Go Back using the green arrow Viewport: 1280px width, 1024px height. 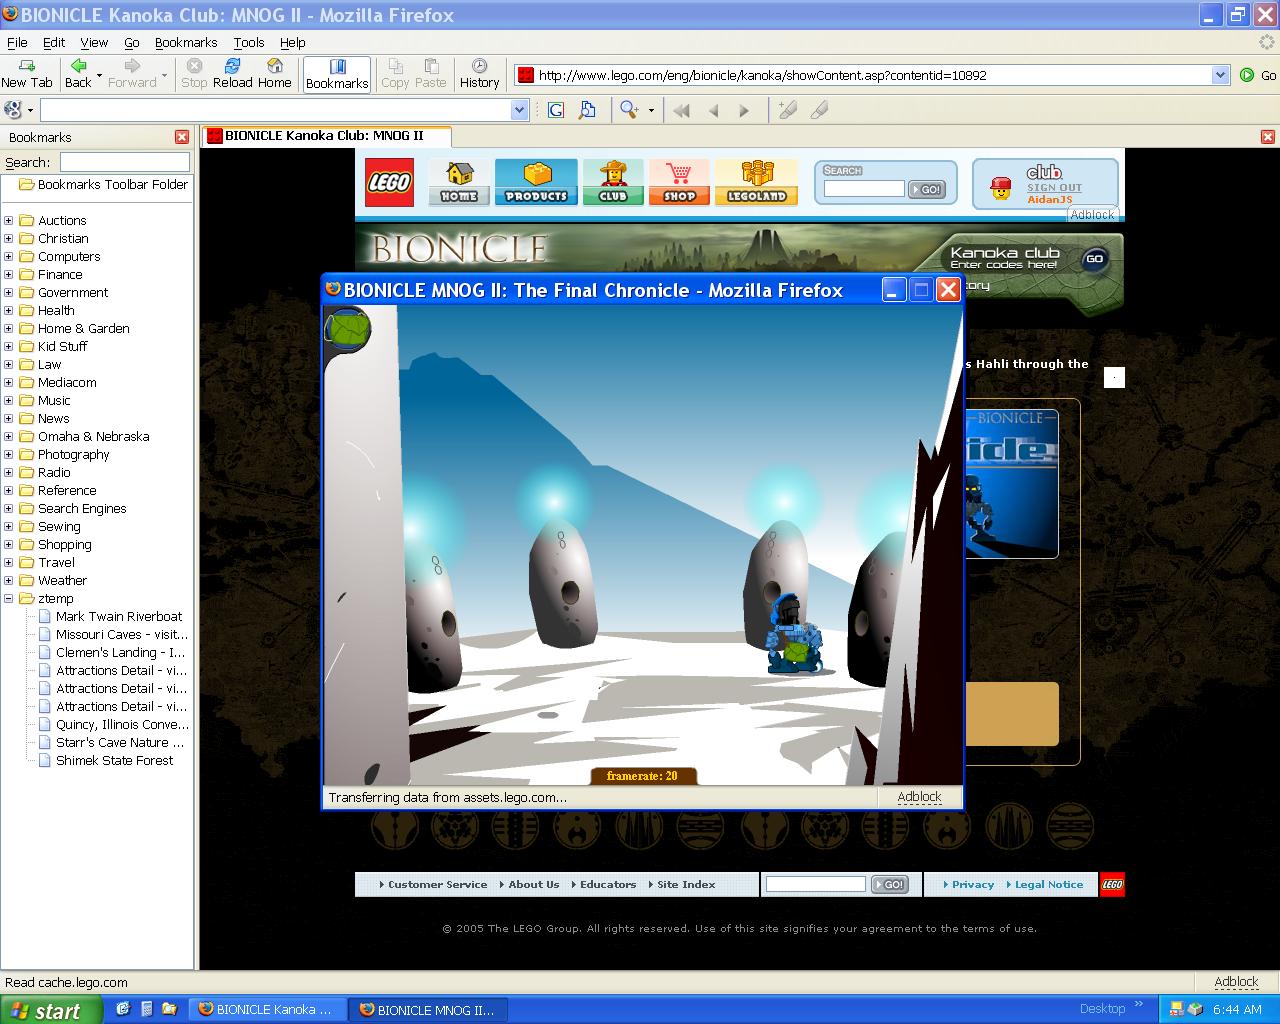[x=78, y=73]
